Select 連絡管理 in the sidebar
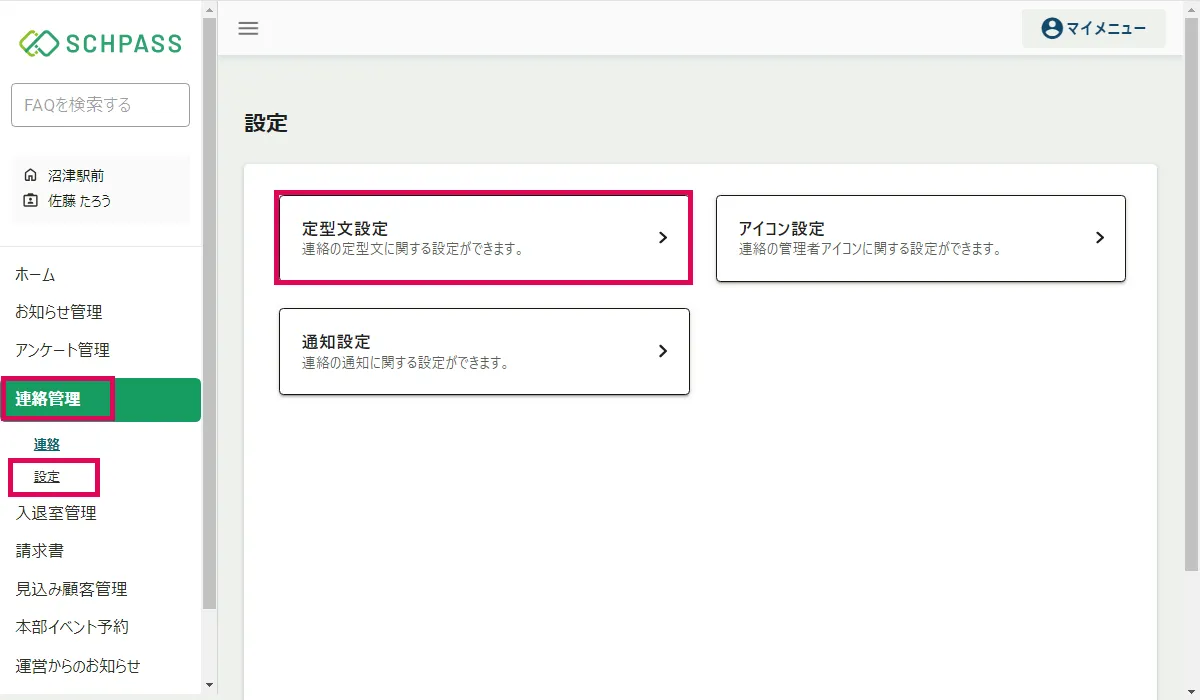Viewport: 1200px width, 700px height. coord(100,400)
